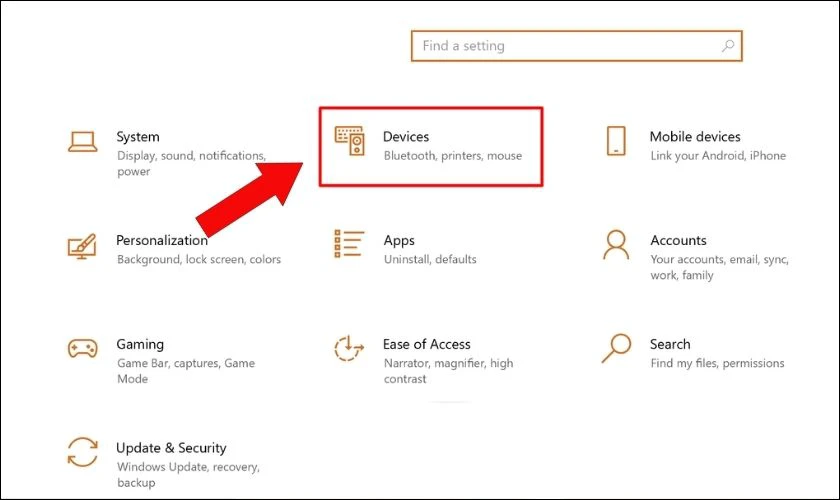Click the Accounts person icon

pyautogui.click(x=616, y=245)
